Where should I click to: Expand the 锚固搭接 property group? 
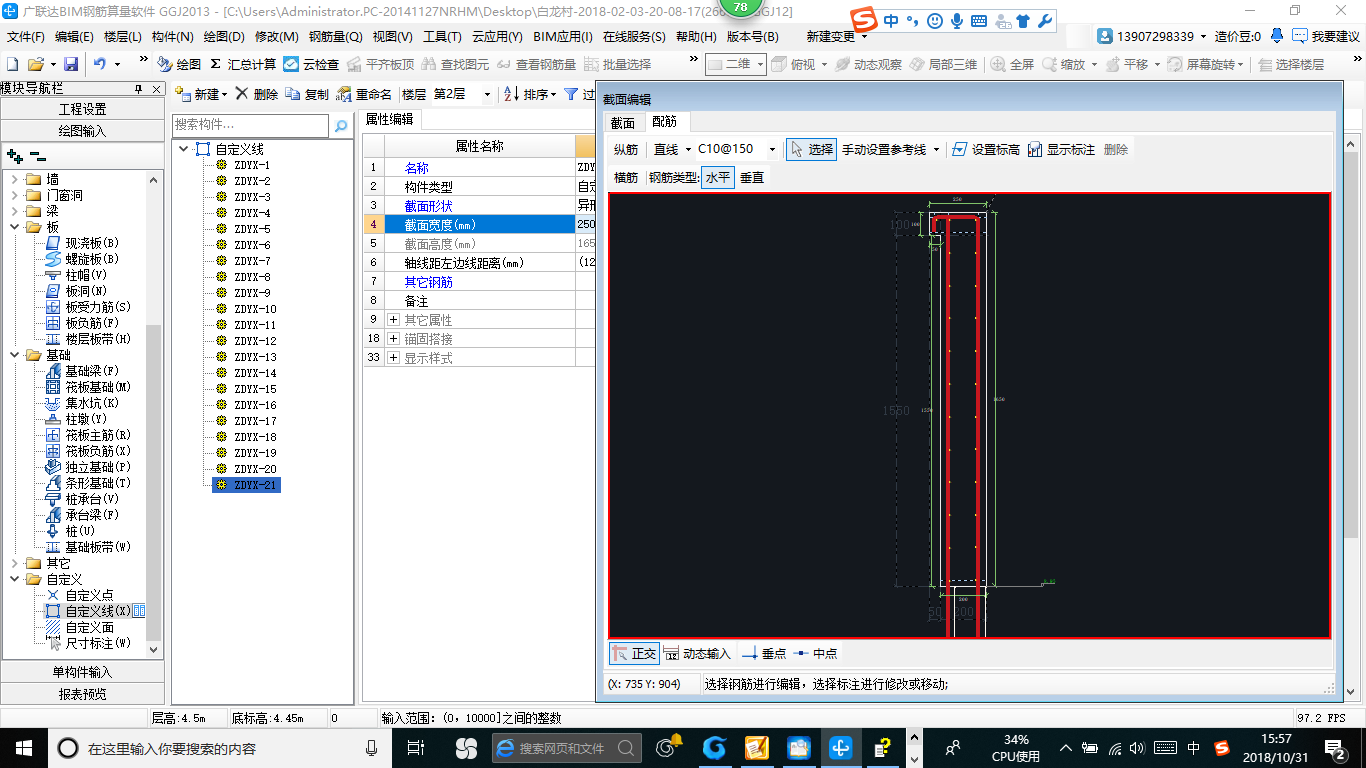394,339
